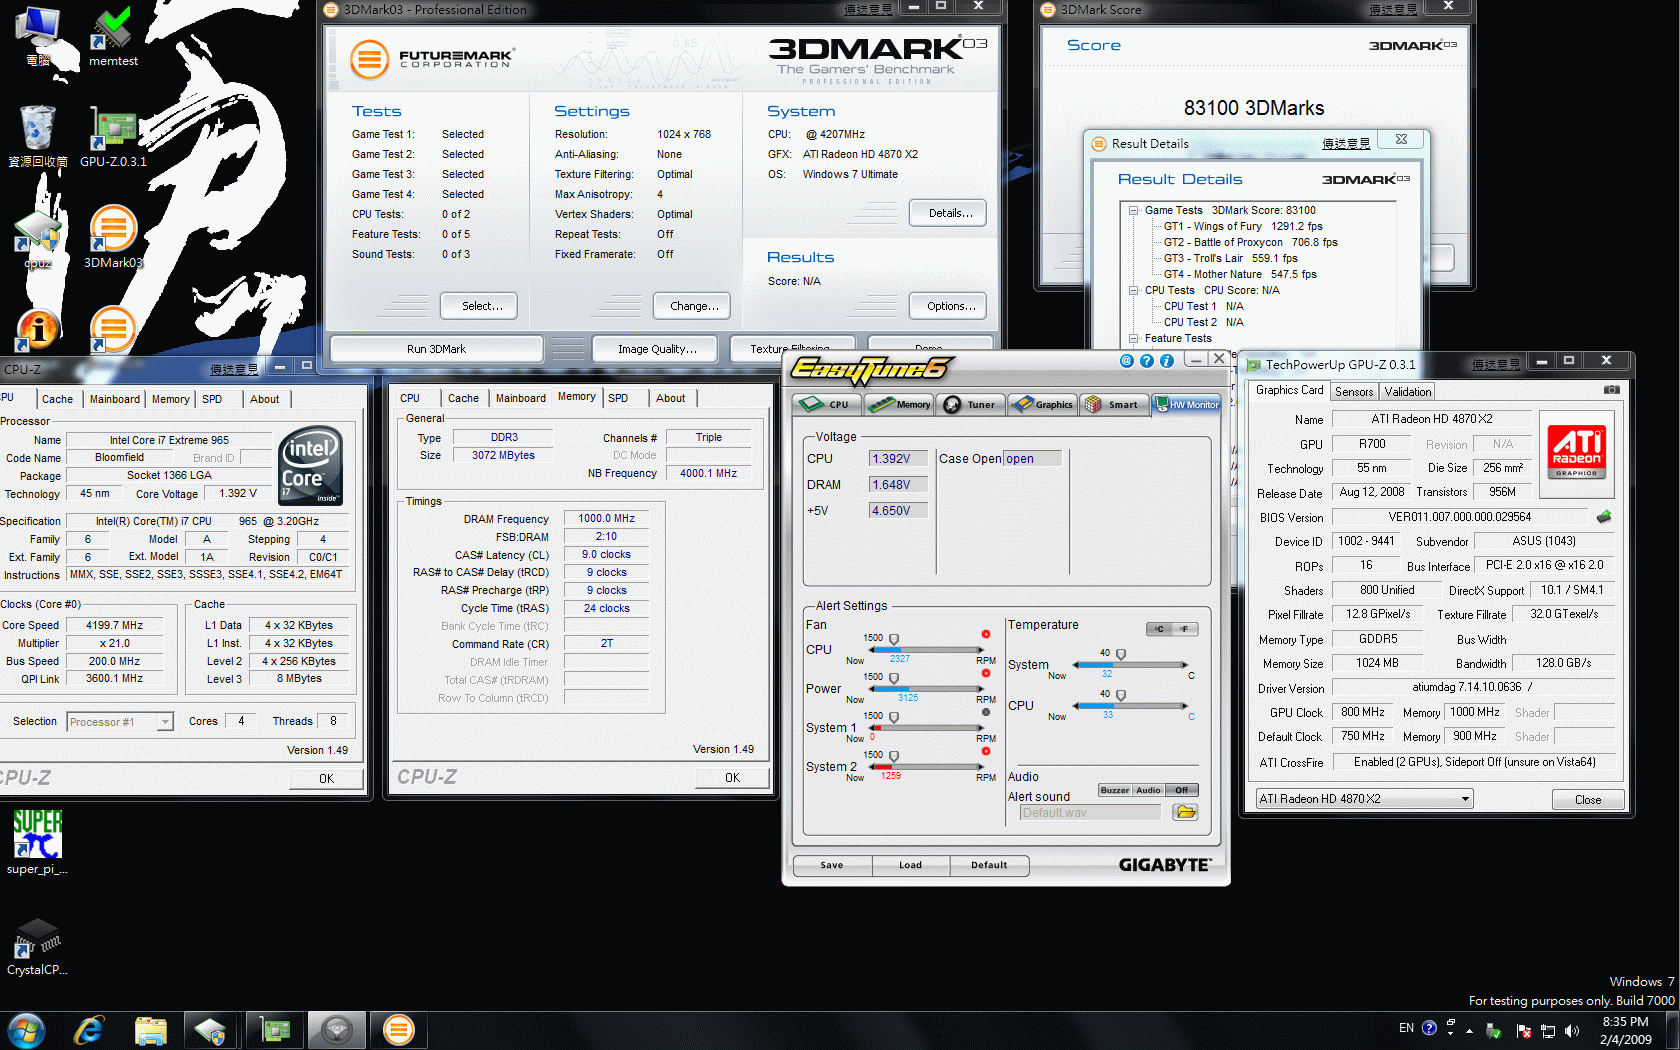Open the cpuz desktop shortcut
This screenshot has height=1050, width=1680.
38,240
